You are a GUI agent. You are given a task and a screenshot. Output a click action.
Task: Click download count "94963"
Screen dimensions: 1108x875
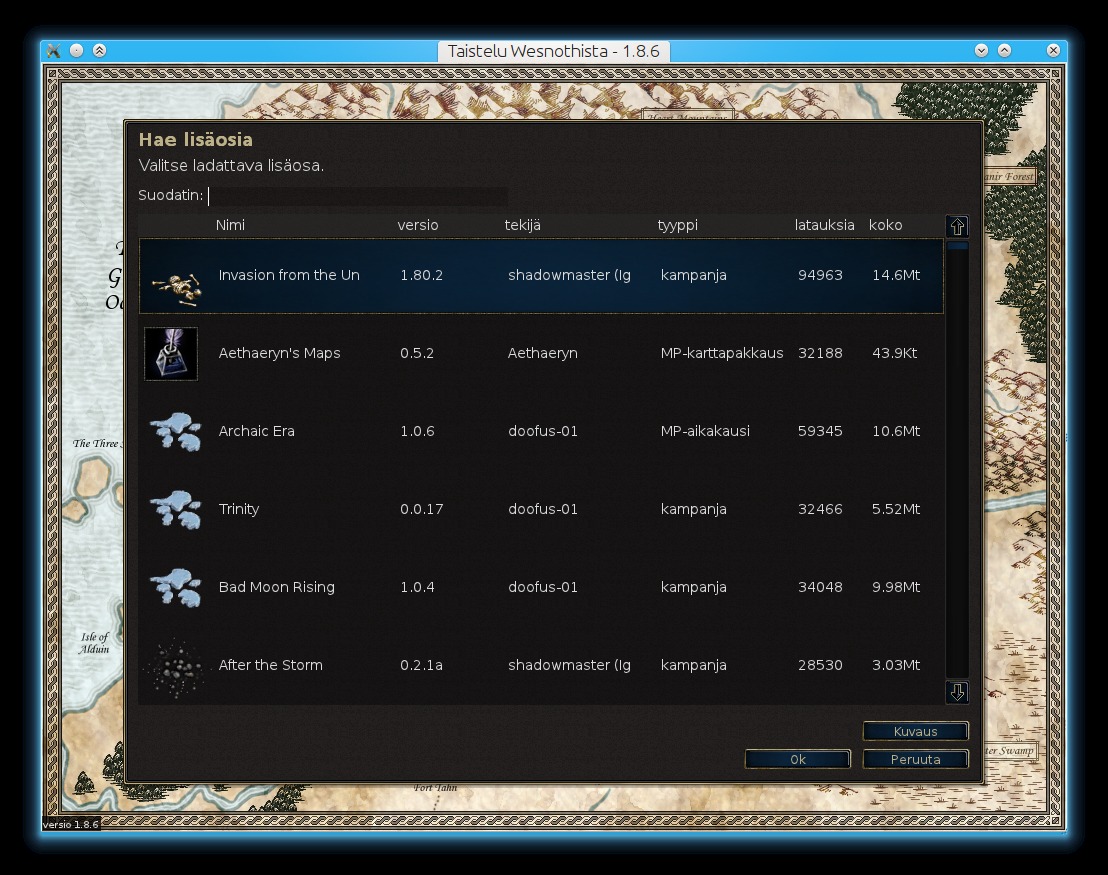tap(820, 275)
